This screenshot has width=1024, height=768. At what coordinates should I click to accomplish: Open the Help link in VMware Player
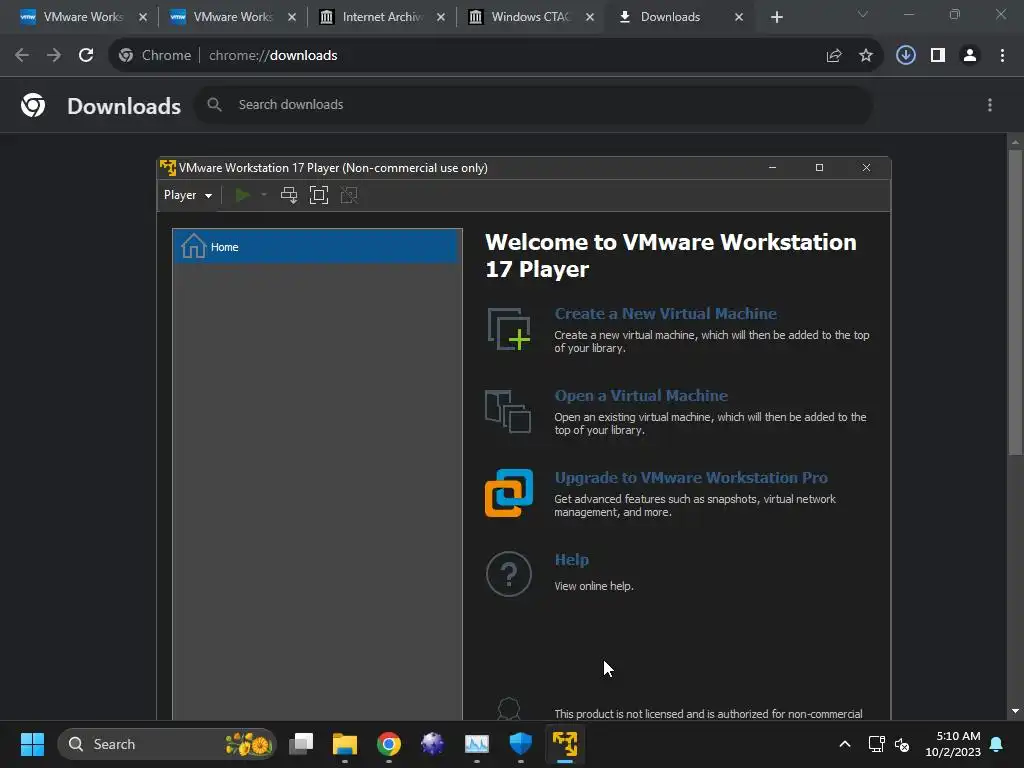click(x=571, y=560)
